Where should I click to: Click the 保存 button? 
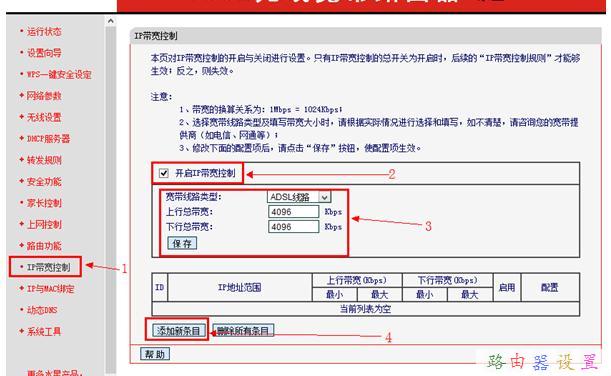click(182, 244)
